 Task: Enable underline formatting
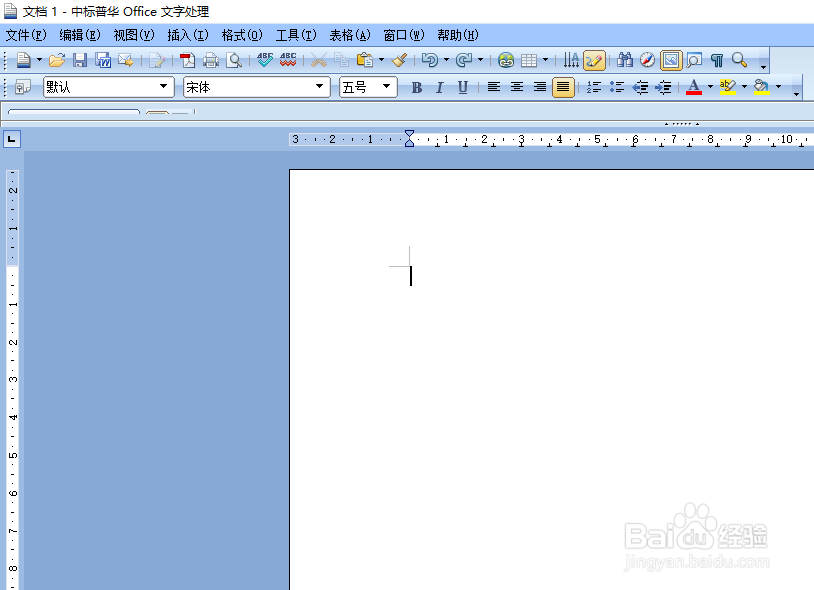(462, 86)
